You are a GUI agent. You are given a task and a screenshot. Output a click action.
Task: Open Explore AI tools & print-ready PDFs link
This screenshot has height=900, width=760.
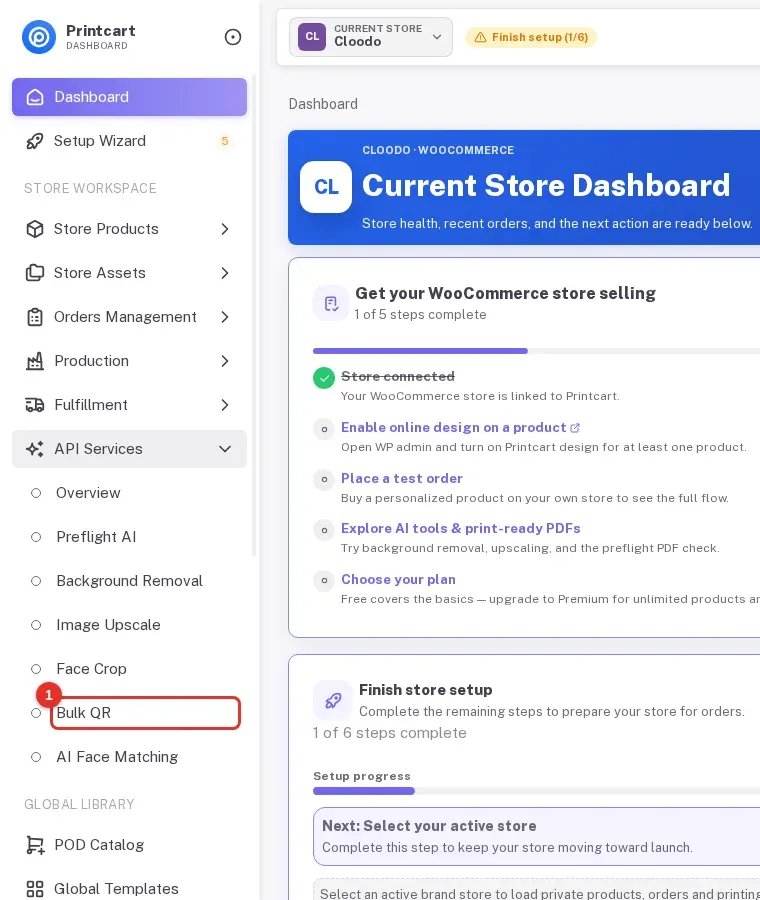460,529
